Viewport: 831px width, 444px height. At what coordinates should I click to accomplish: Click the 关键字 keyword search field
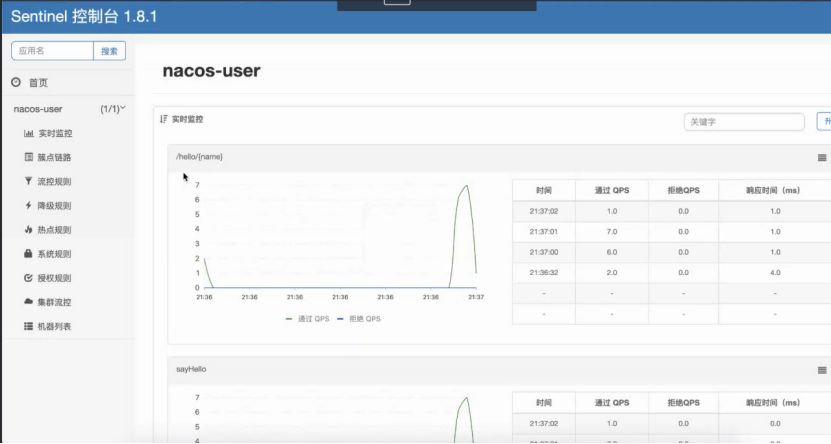click(x=744, y=122)
